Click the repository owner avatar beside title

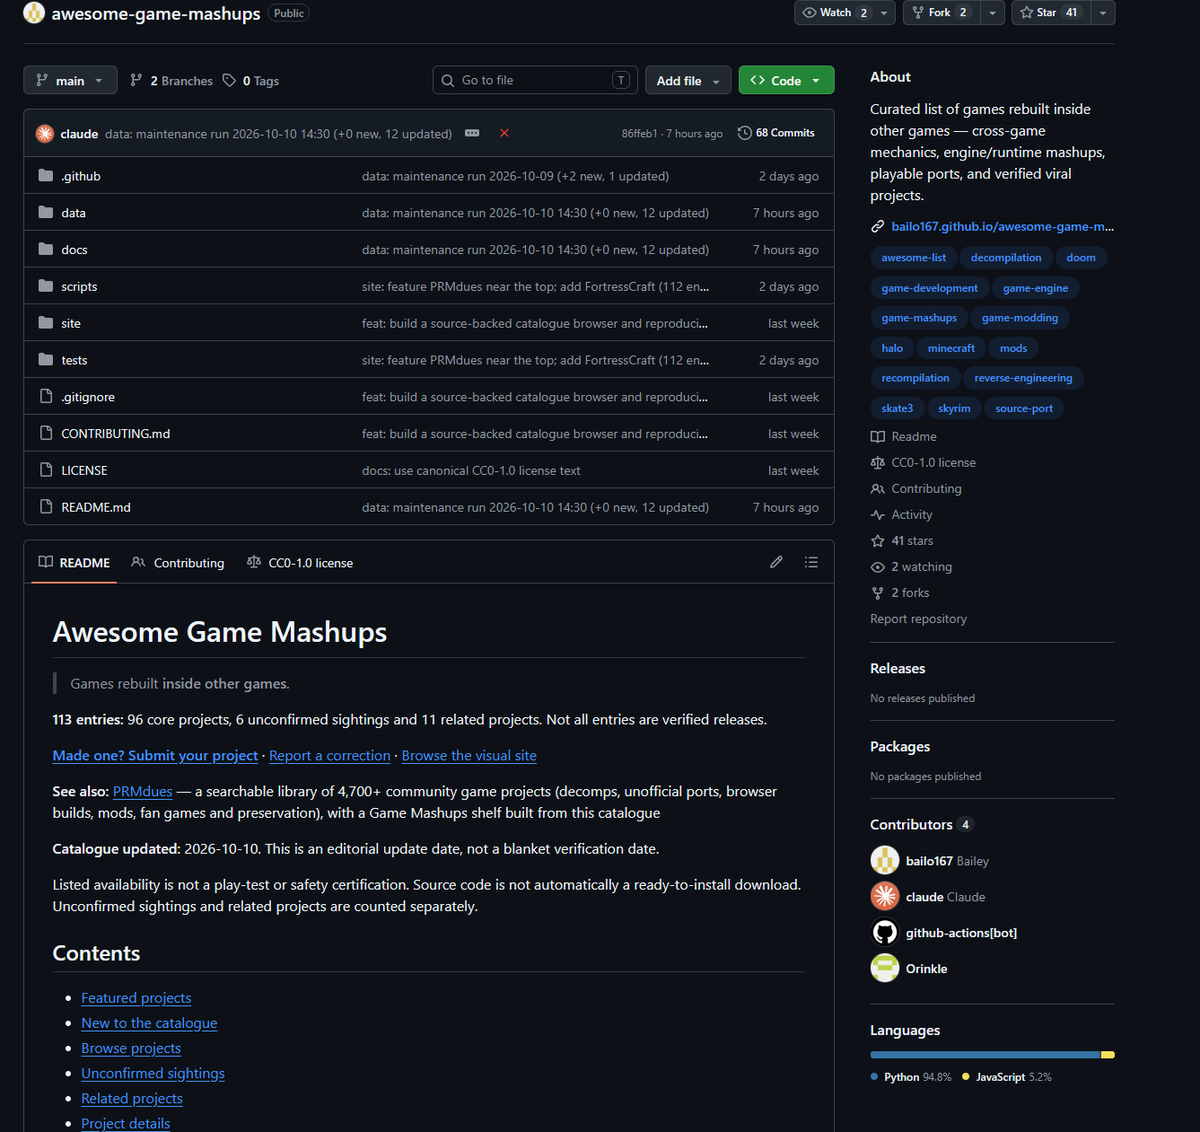pyautogui.click(x=34, y=13)
